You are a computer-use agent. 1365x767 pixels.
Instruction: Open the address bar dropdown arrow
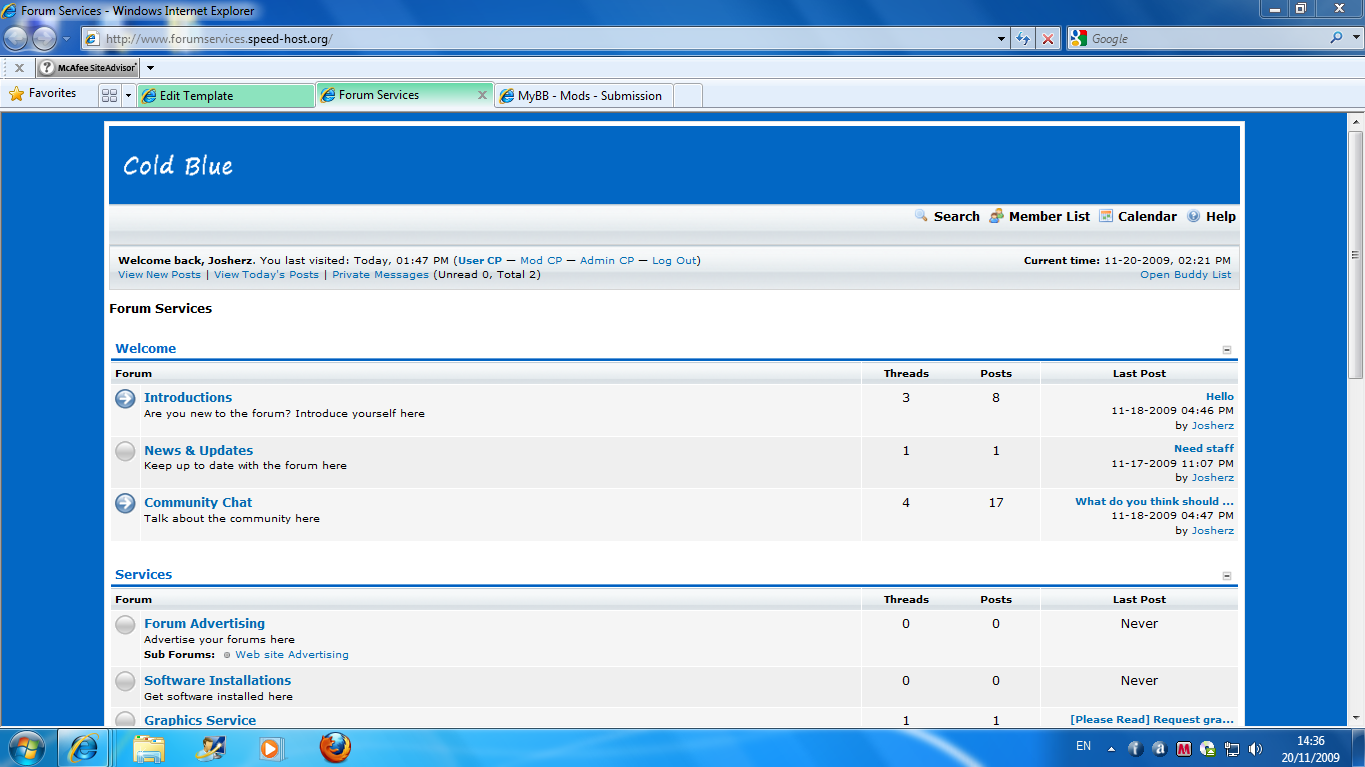click(x=1002, y=39)
